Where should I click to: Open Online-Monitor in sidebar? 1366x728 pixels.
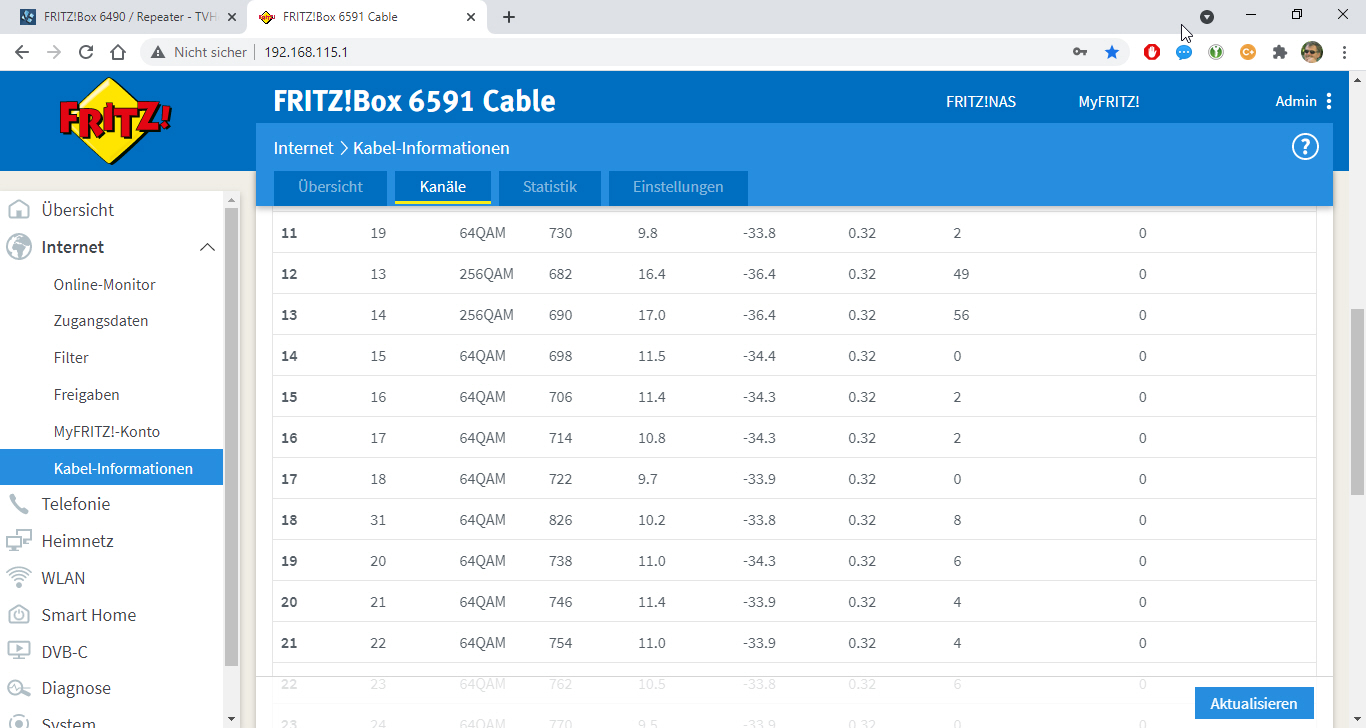(105, 285)
